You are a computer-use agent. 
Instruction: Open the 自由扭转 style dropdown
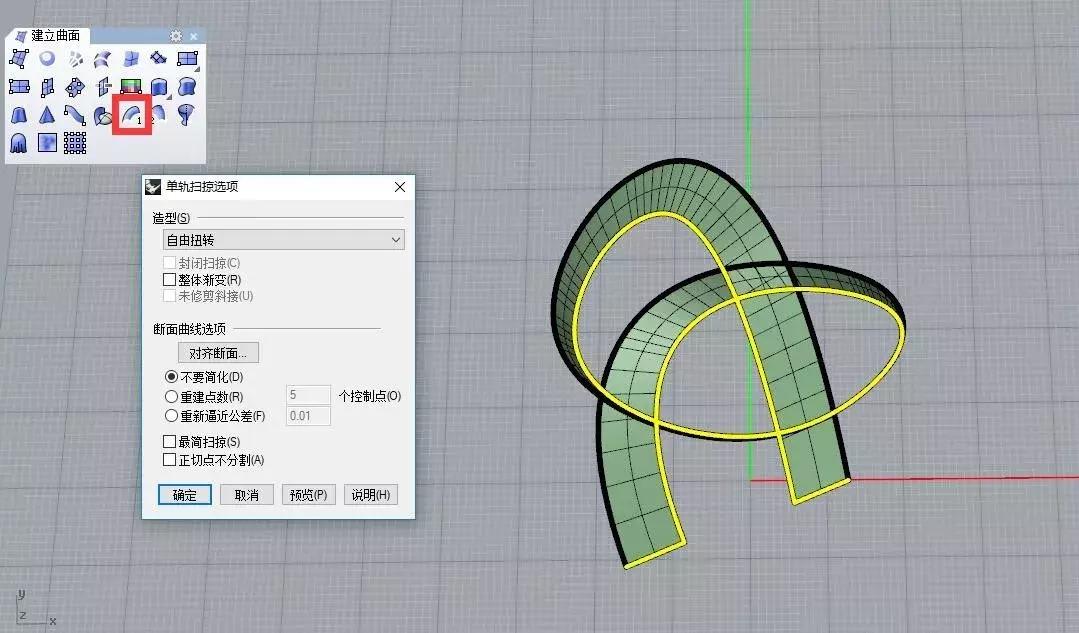283,240
